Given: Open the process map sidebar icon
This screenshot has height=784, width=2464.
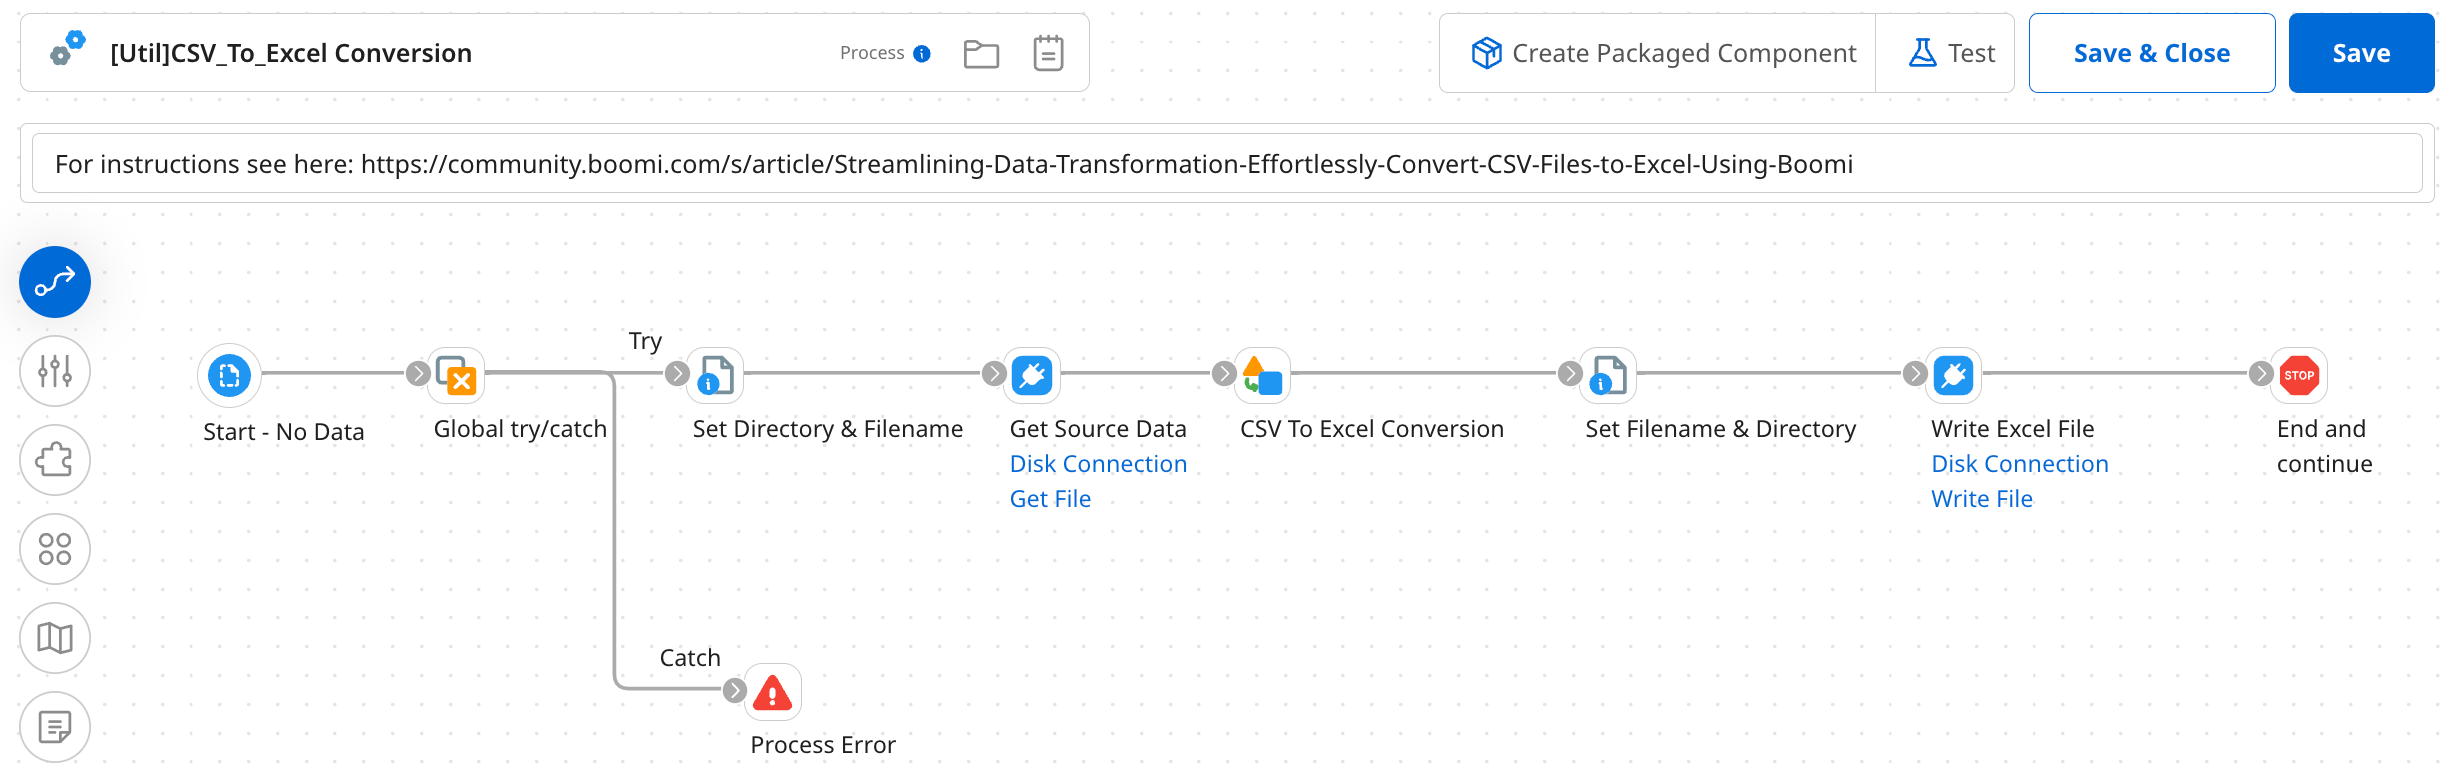Looking at the screenshot, I should click(54, 638).
